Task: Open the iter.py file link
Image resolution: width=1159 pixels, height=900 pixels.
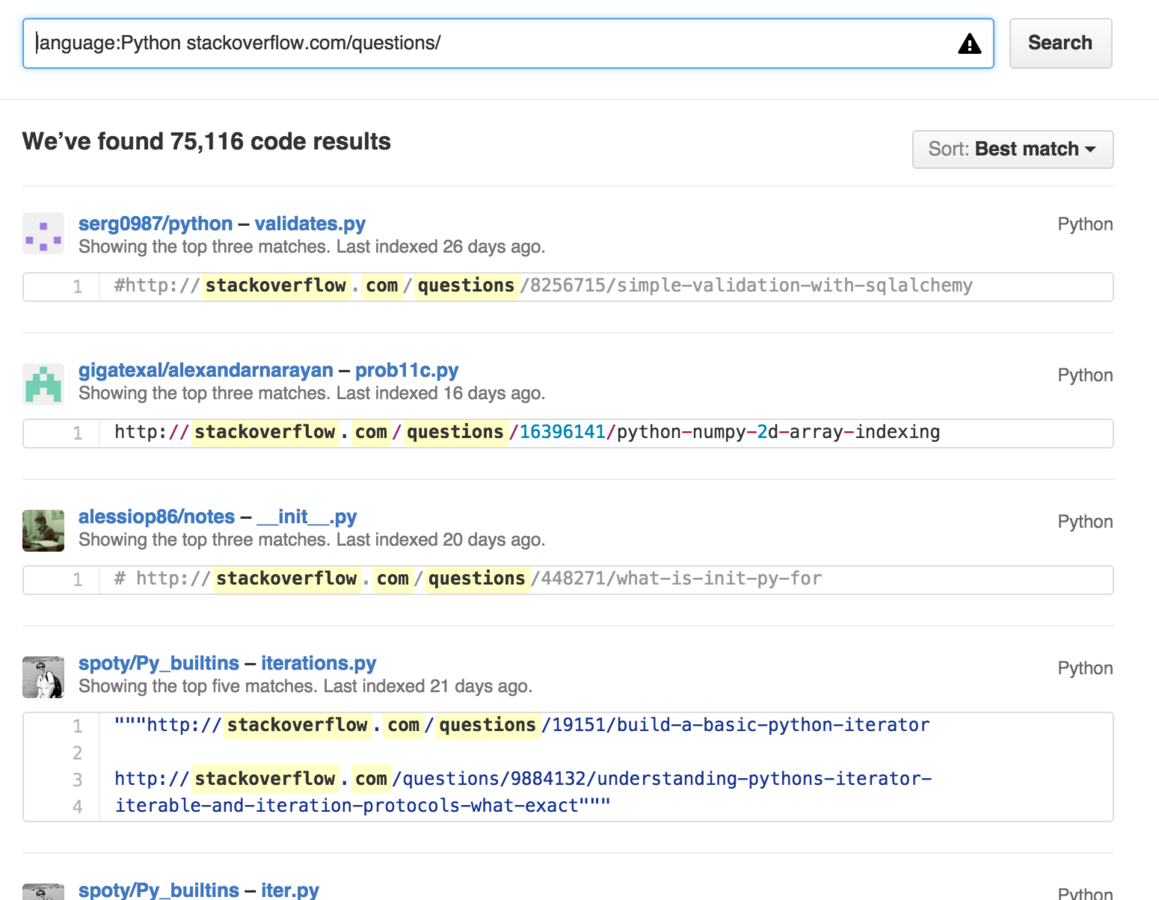Action: tap(290, 890)
